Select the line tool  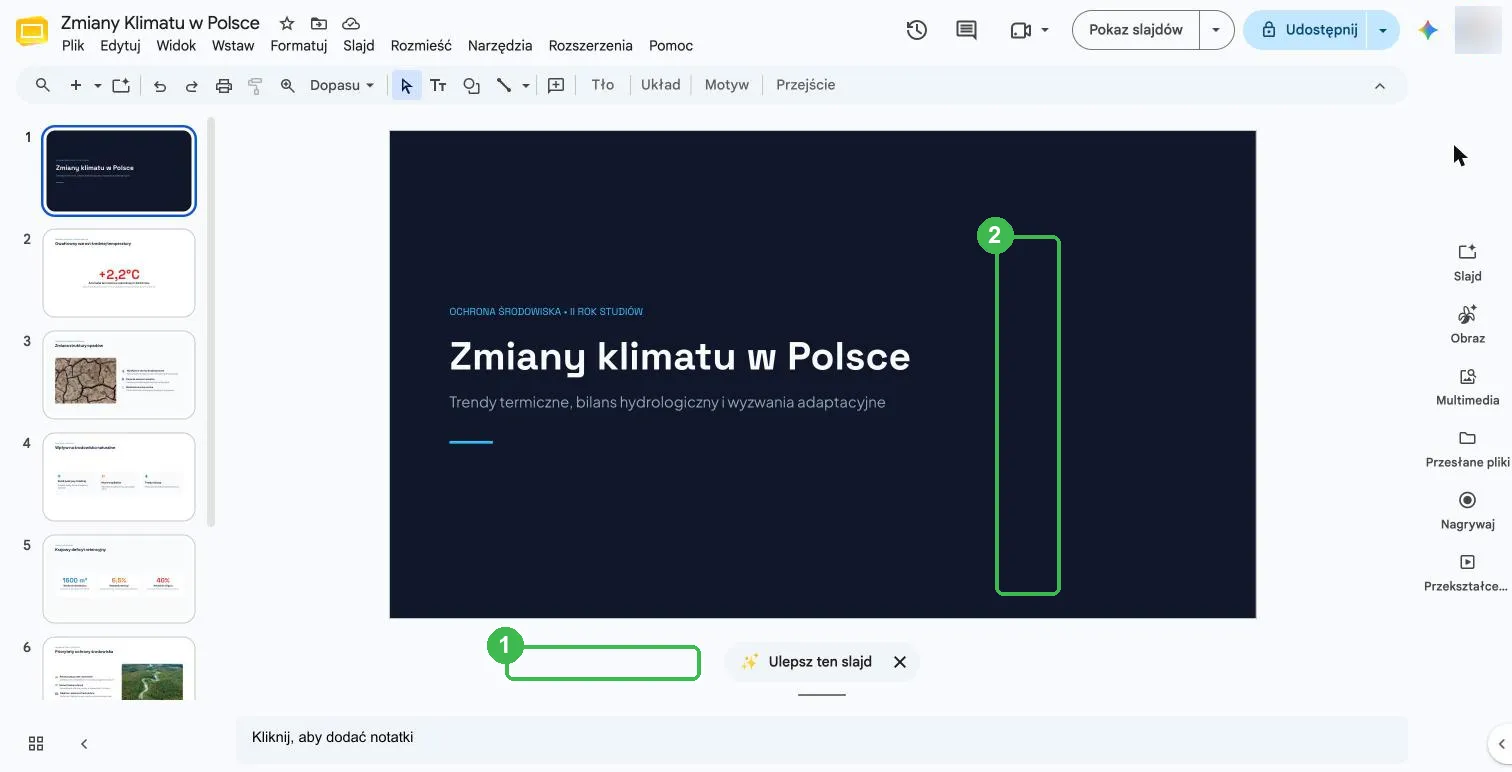click(504, 86)
